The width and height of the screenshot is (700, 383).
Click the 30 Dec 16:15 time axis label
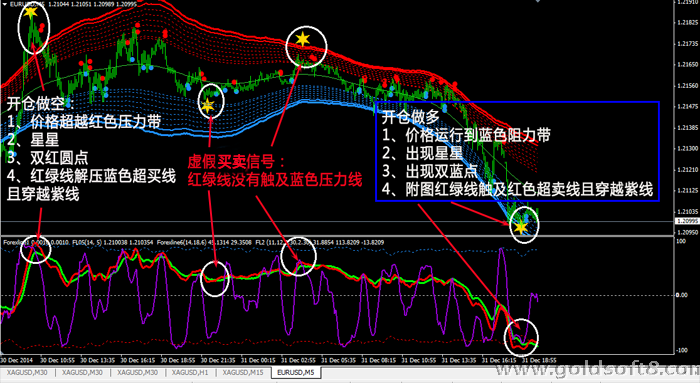tap(138, 360)
